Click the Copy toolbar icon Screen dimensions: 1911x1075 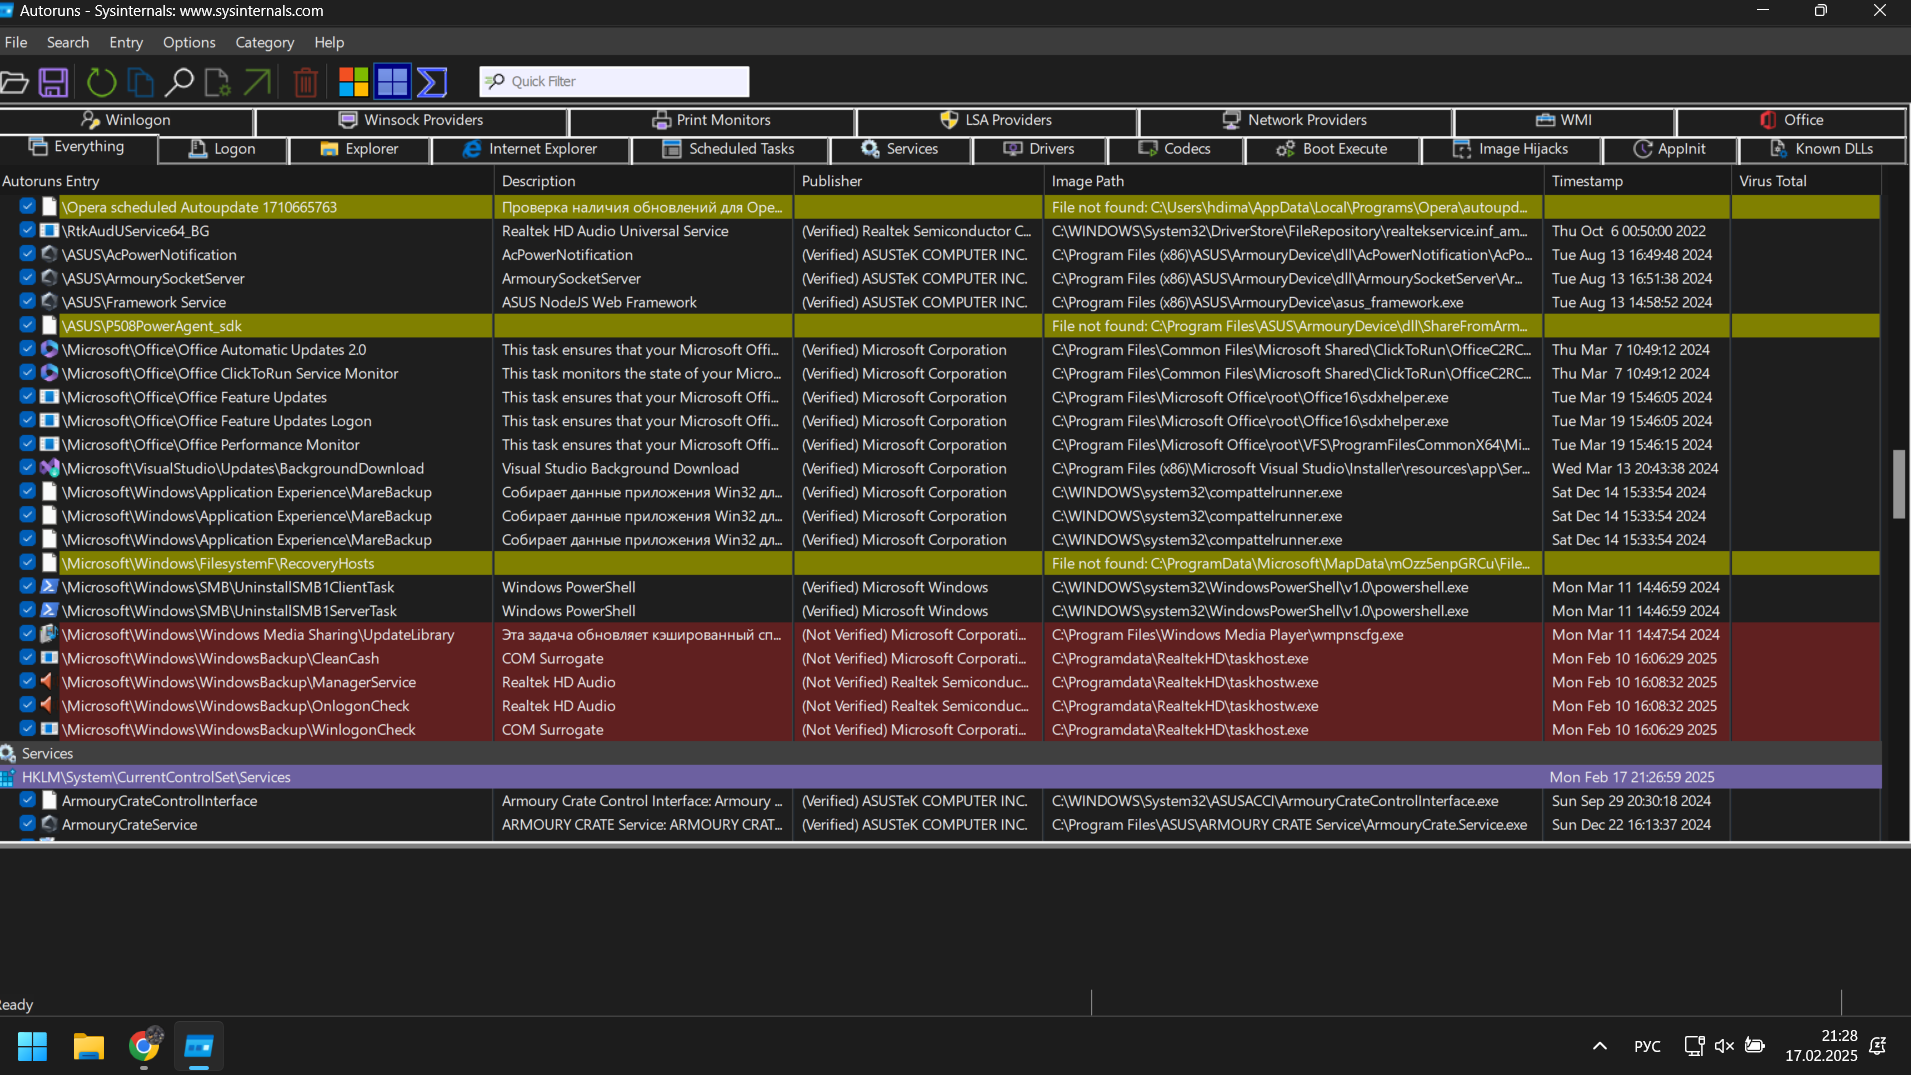(x=141, y=82)
